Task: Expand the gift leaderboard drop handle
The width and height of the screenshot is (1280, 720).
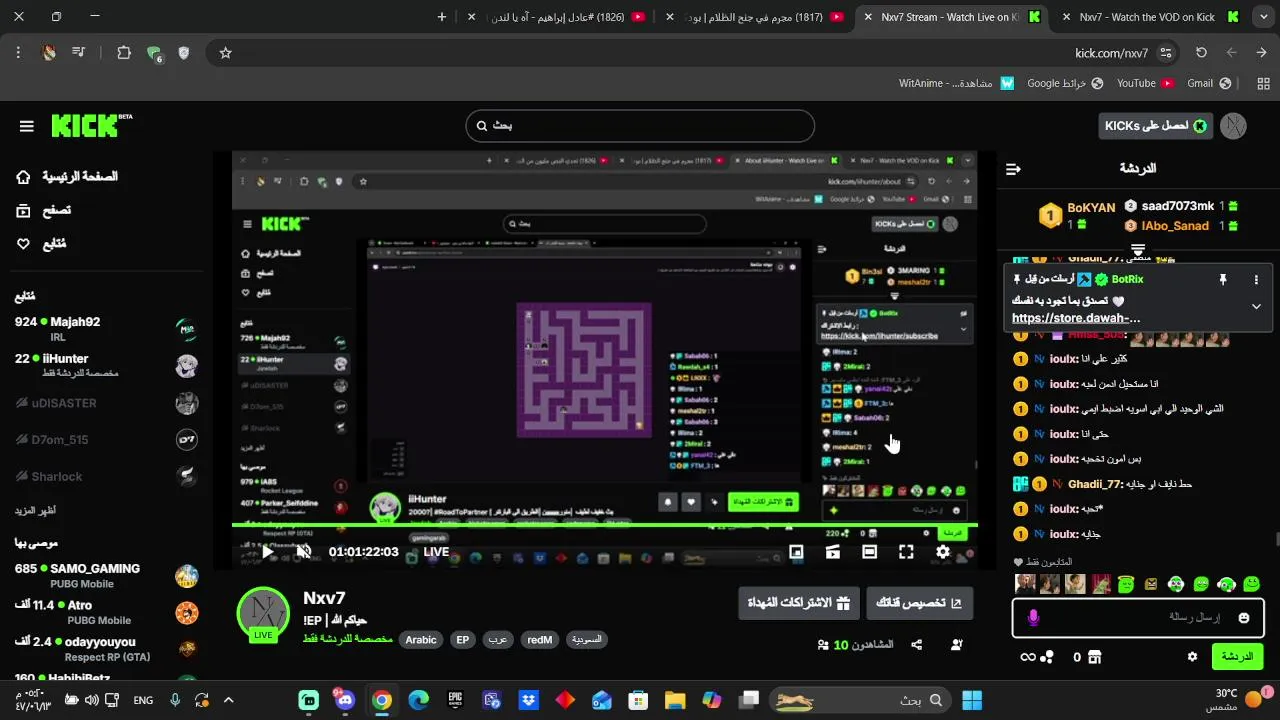Action: click(x=1138, y=250)
